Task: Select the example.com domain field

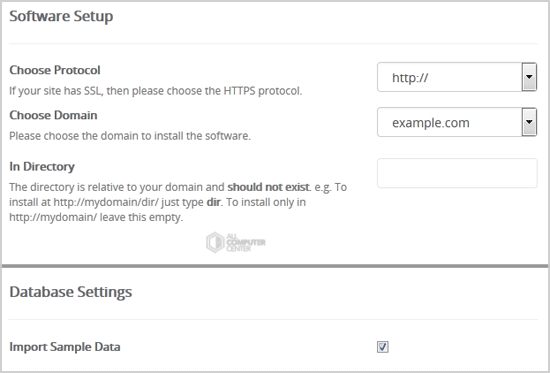Action: [x=457, y=122]
